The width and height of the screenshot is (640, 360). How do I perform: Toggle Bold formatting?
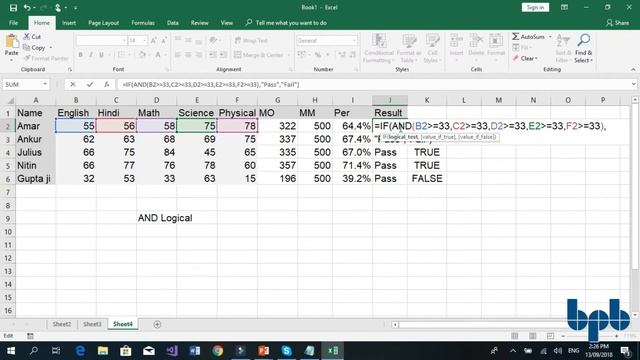click(80, 55)
